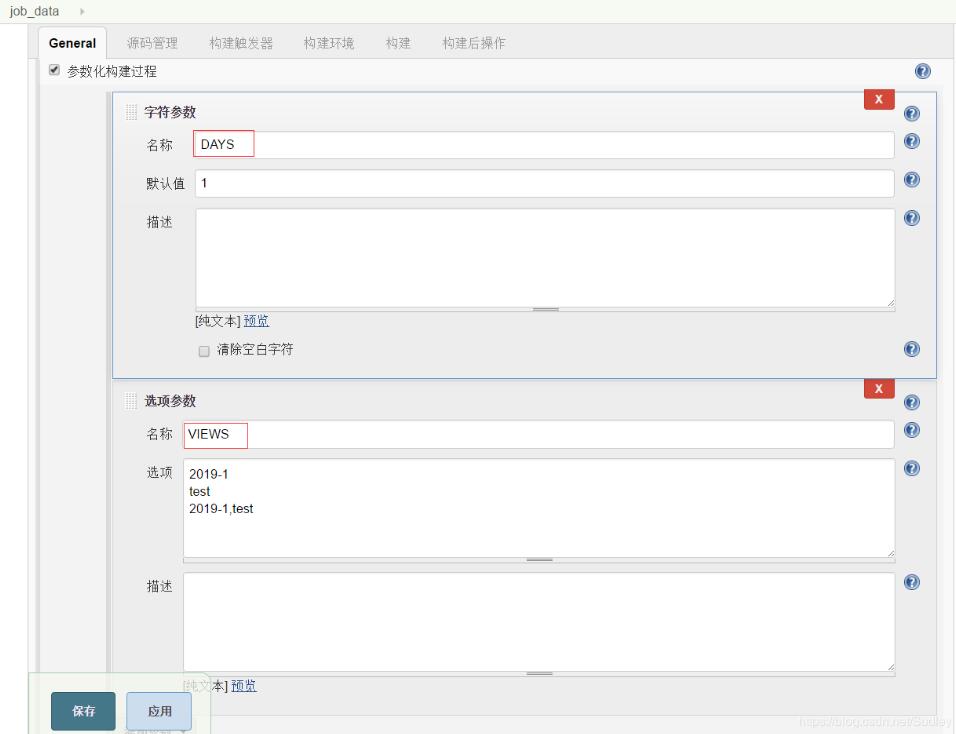Open help for the 默认值 field
The width and height of the screenshot is (956, 734).
pos(911,180)
